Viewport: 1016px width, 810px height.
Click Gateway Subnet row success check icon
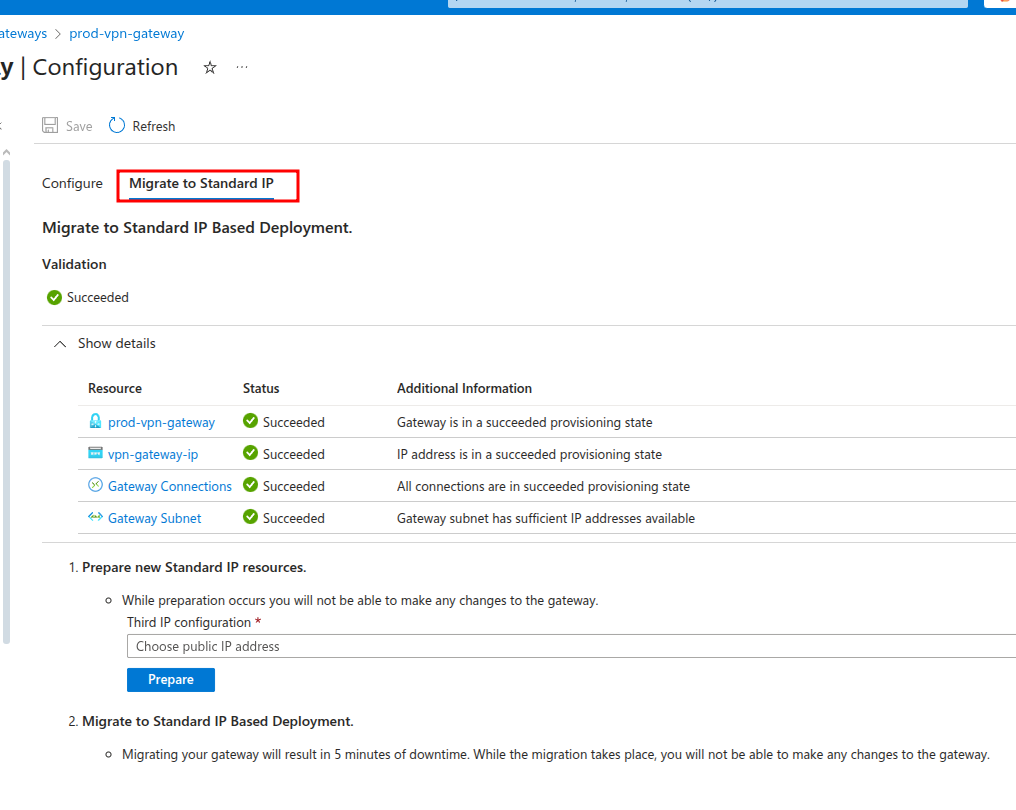[x=250, y=517]
